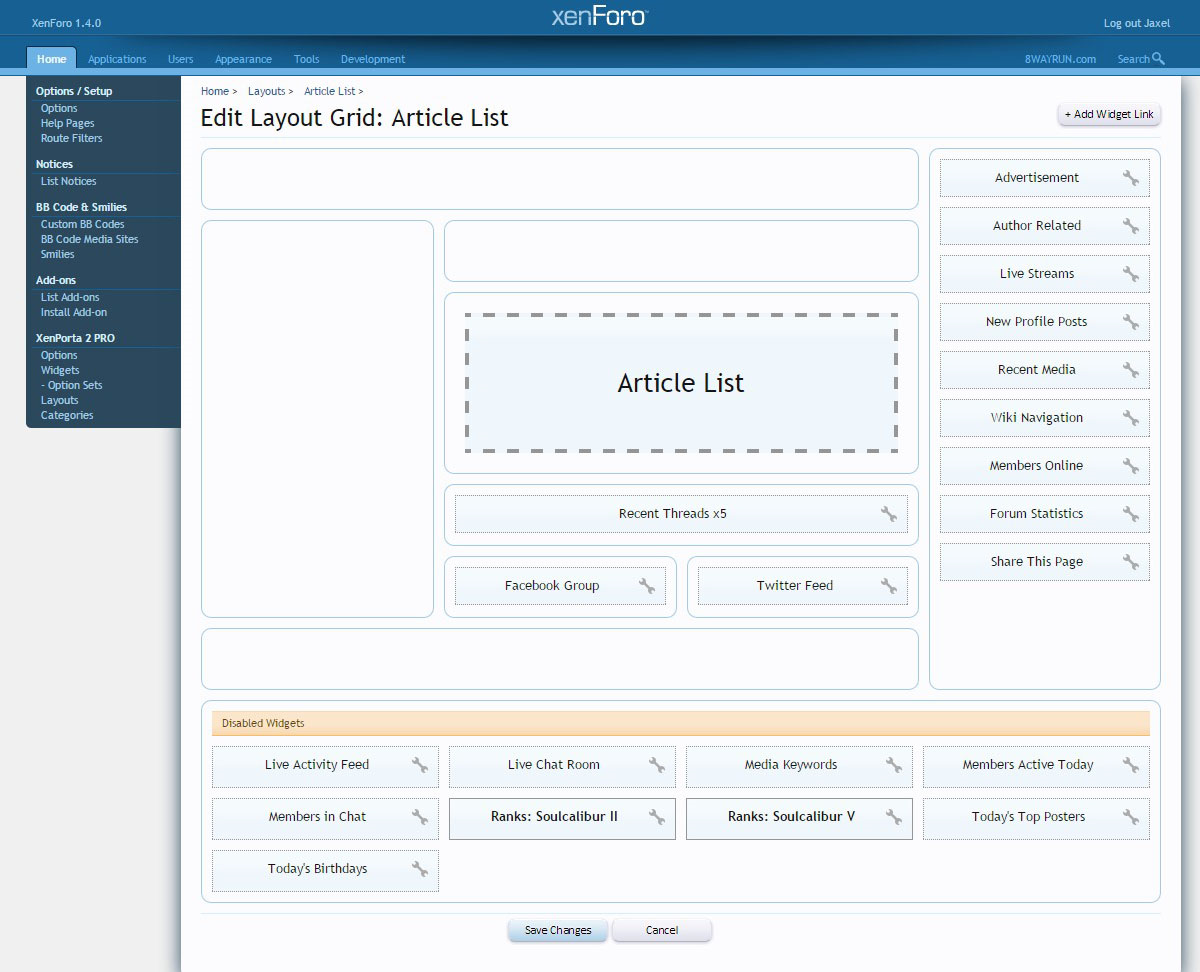The width and height of the screenshot is (1200, 972).
Task: Click wrench icon on Today's Birthdays widget
Action: (419, 869)
